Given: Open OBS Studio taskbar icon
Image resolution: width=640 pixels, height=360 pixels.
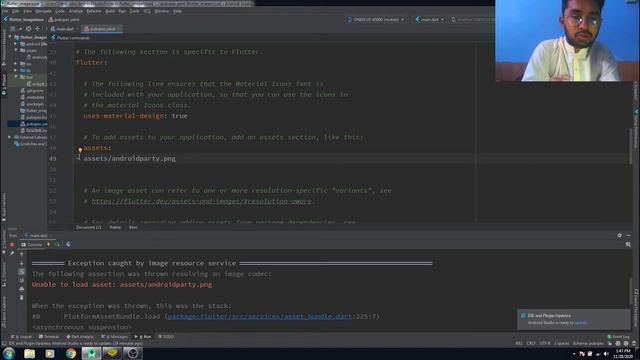Looking at the screenshot, I should pyautogui.click(x=133, y=353).
